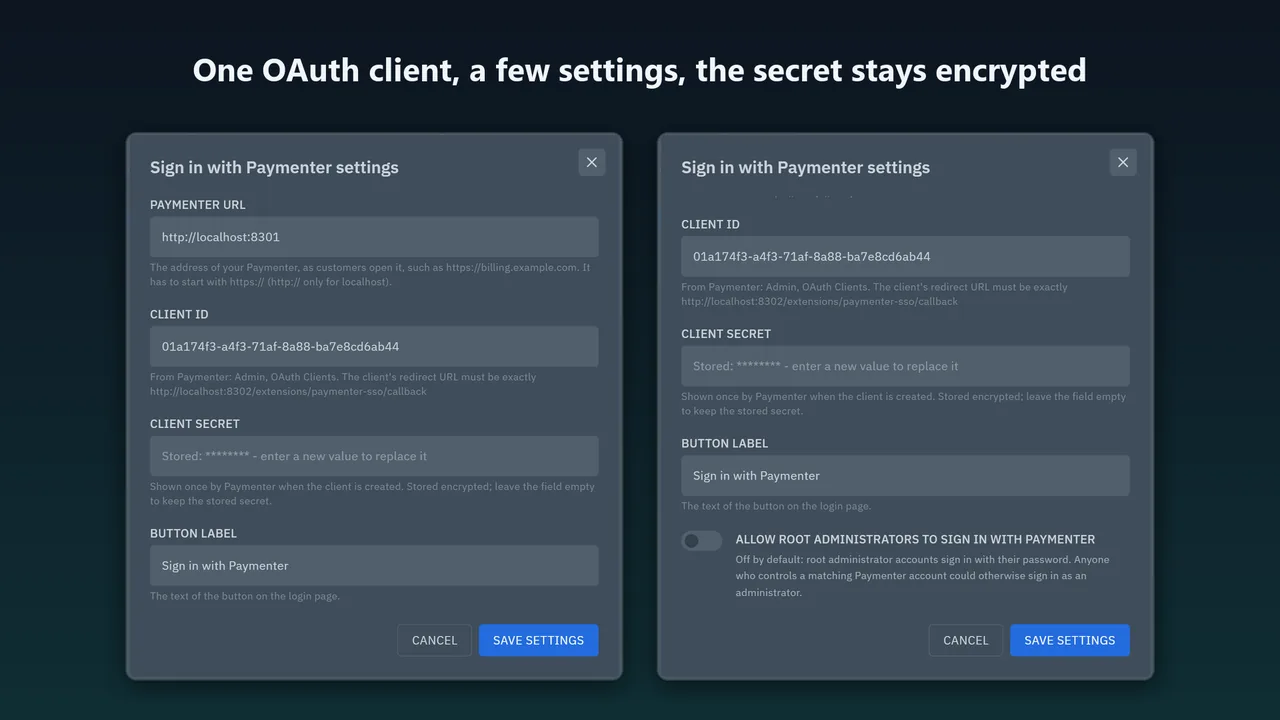Click the left dialog's redirect URL helper text
Image resolution: width=1280 pixels, height=720 pixels.
click(x=343, y=384)
